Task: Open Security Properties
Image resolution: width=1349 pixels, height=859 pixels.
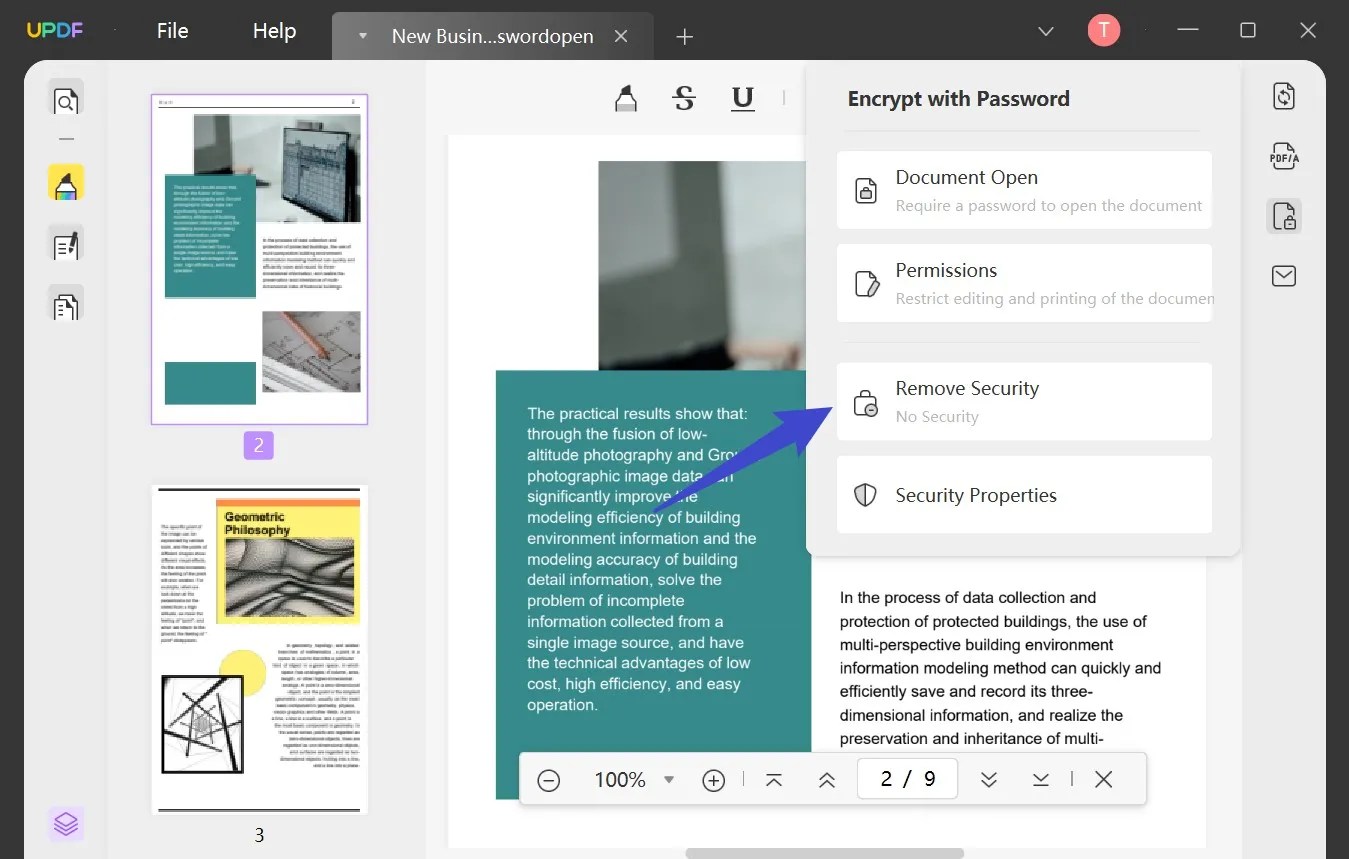Action: [1023, 494]
